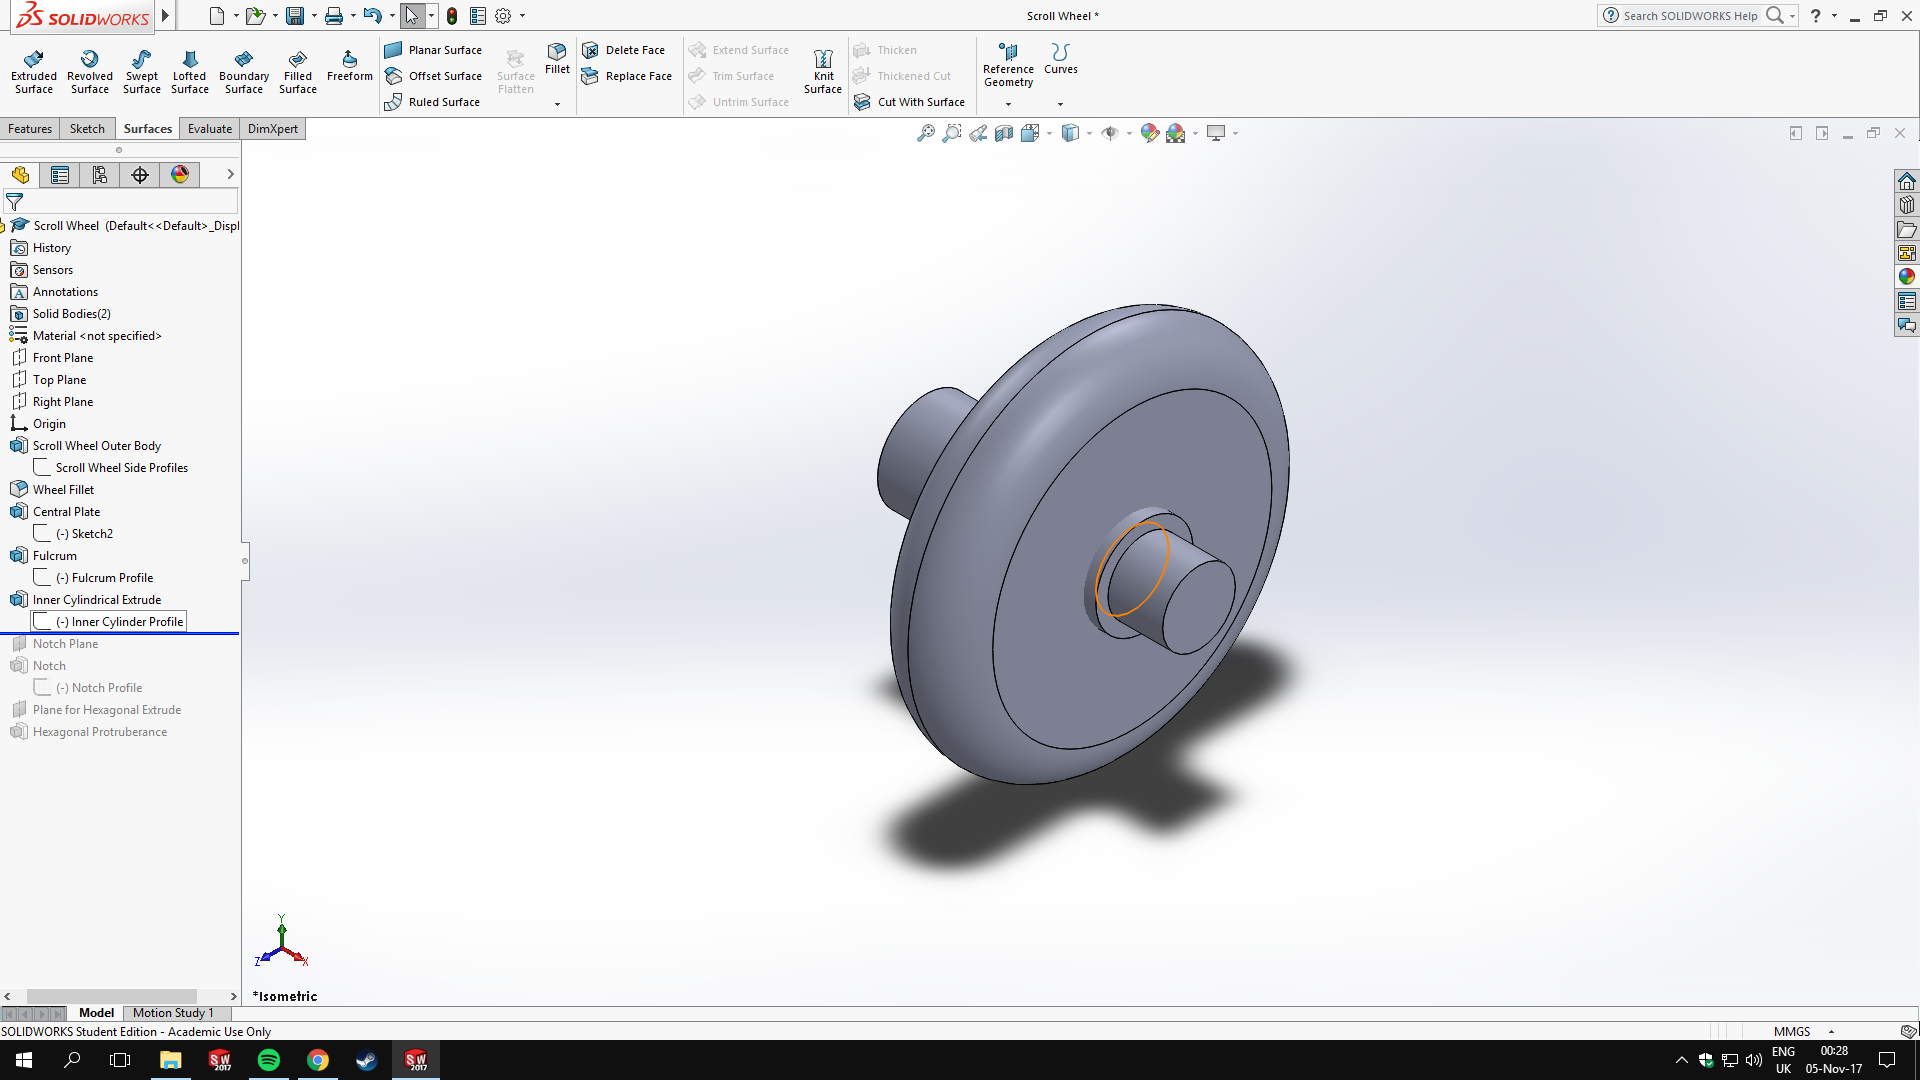This screenshot has height=1080, width=1920.
Task: Click the feature tree filter field
Action: pos(120,202)
